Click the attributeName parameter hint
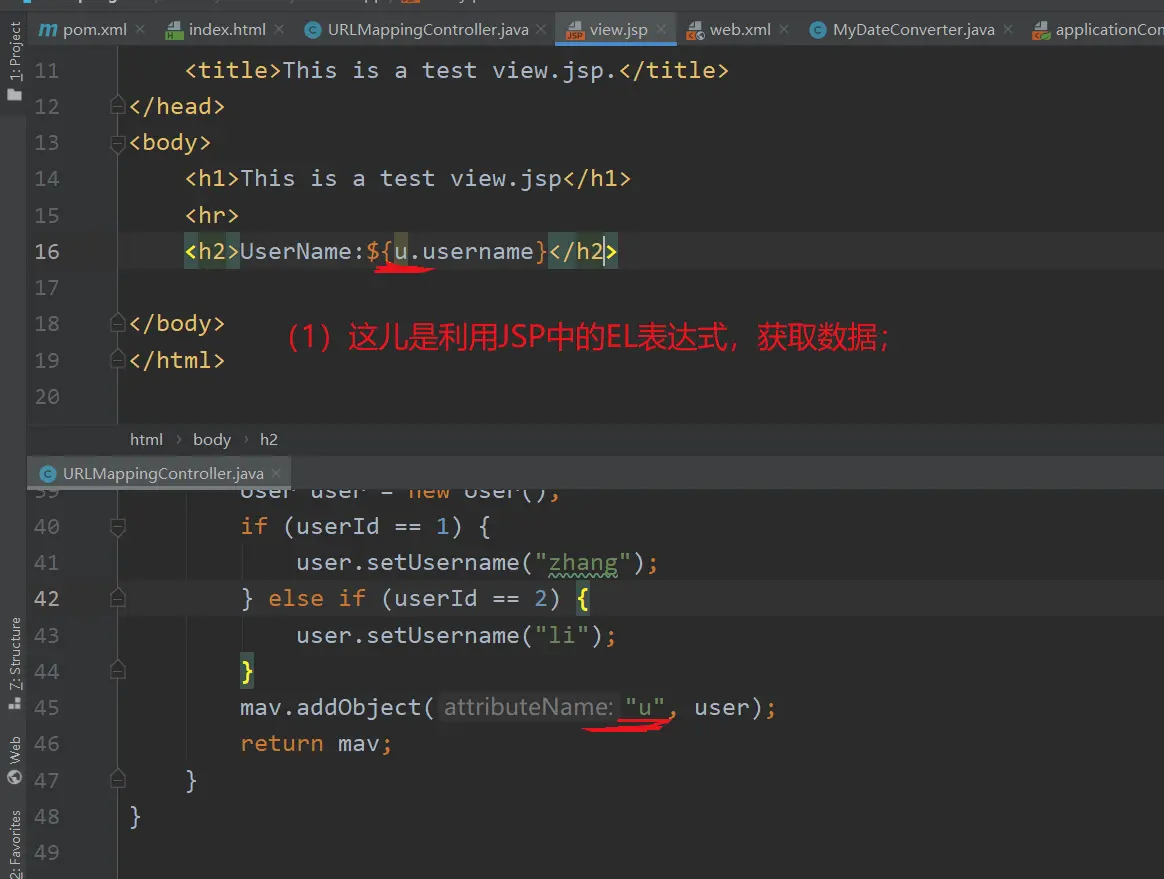This screenshot has height=879, width=1164. tap(529, 707)
